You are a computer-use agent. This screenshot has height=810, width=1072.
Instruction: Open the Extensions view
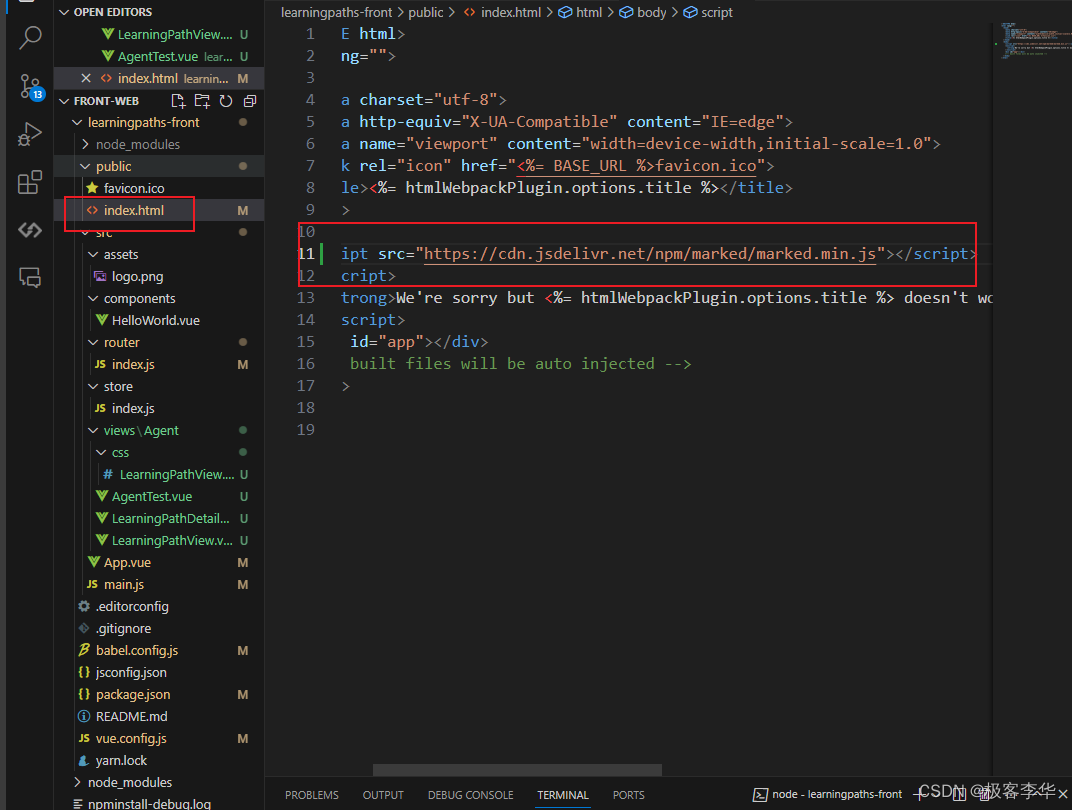30,183
